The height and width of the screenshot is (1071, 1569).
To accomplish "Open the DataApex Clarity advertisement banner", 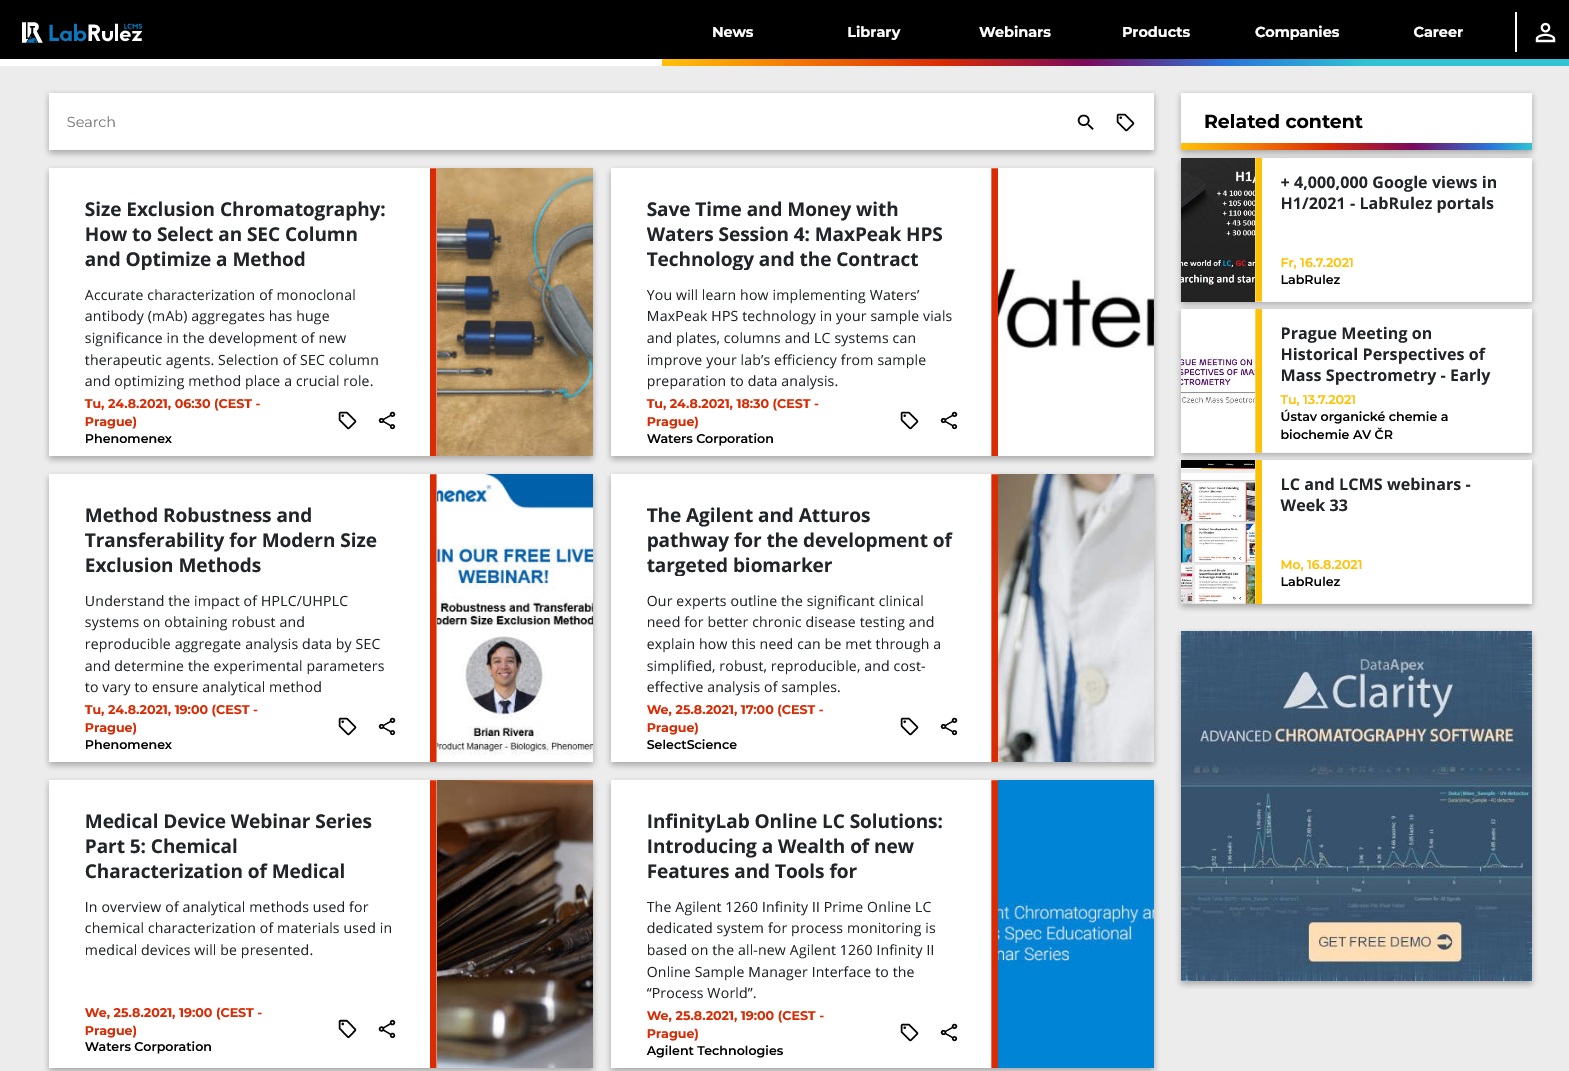I will coord(1356,806).
